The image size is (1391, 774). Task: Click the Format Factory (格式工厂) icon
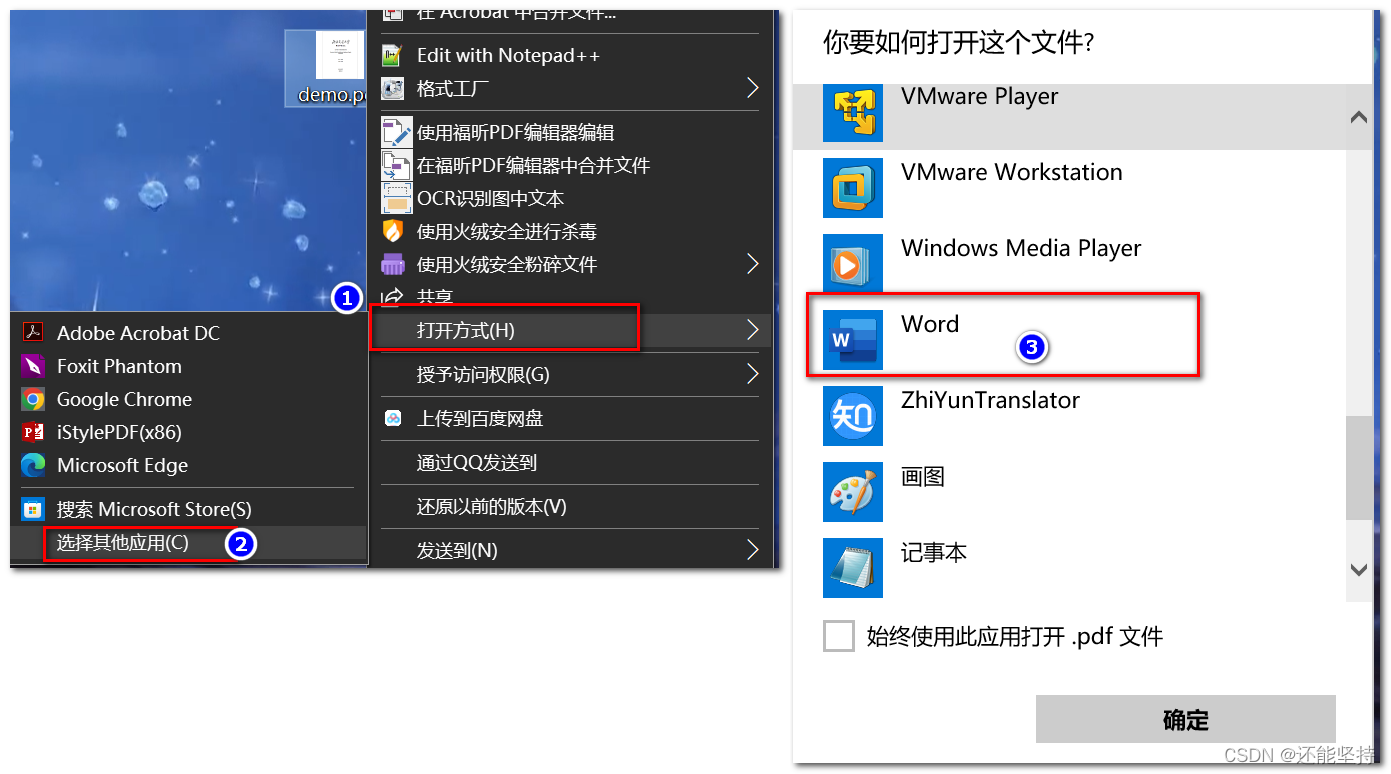(394, 89)
